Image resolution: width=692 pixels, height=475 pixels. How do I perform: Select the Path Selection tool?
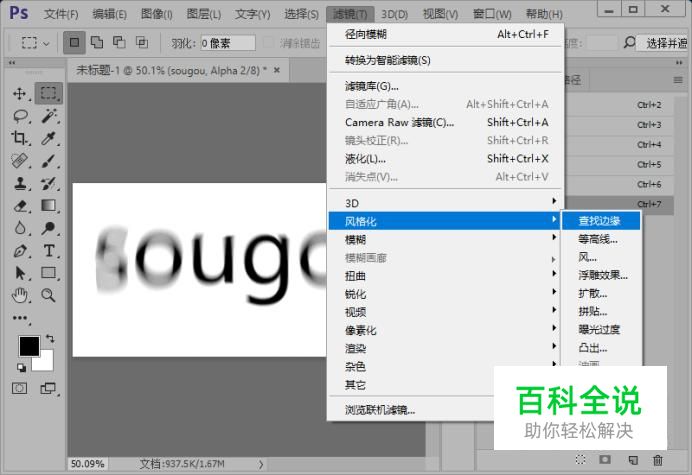coord(20,273)
